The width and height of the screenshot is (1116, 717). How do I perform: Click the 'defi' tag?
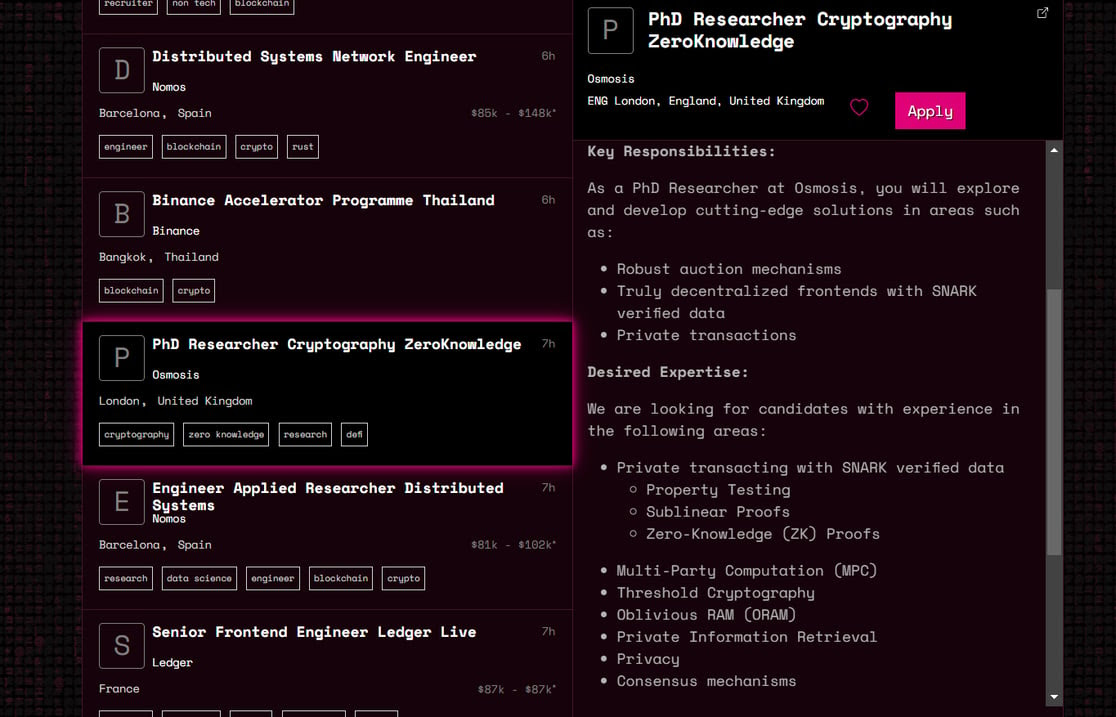coord(354,434)
